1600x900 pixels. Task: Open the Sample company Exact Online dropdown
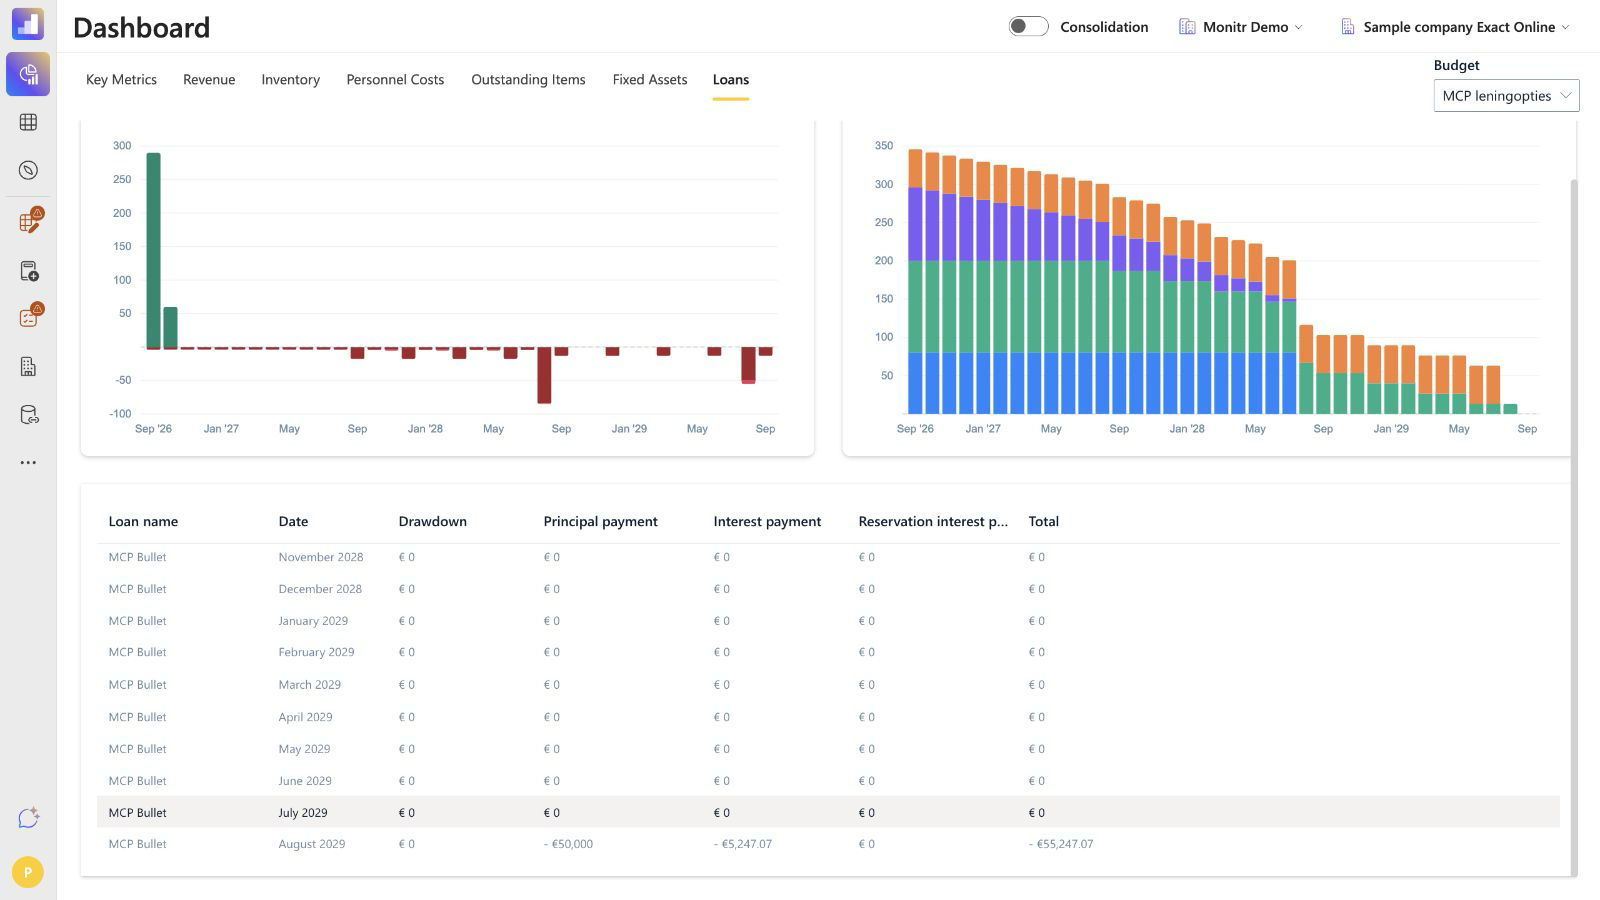click(x=1455, y=27)
